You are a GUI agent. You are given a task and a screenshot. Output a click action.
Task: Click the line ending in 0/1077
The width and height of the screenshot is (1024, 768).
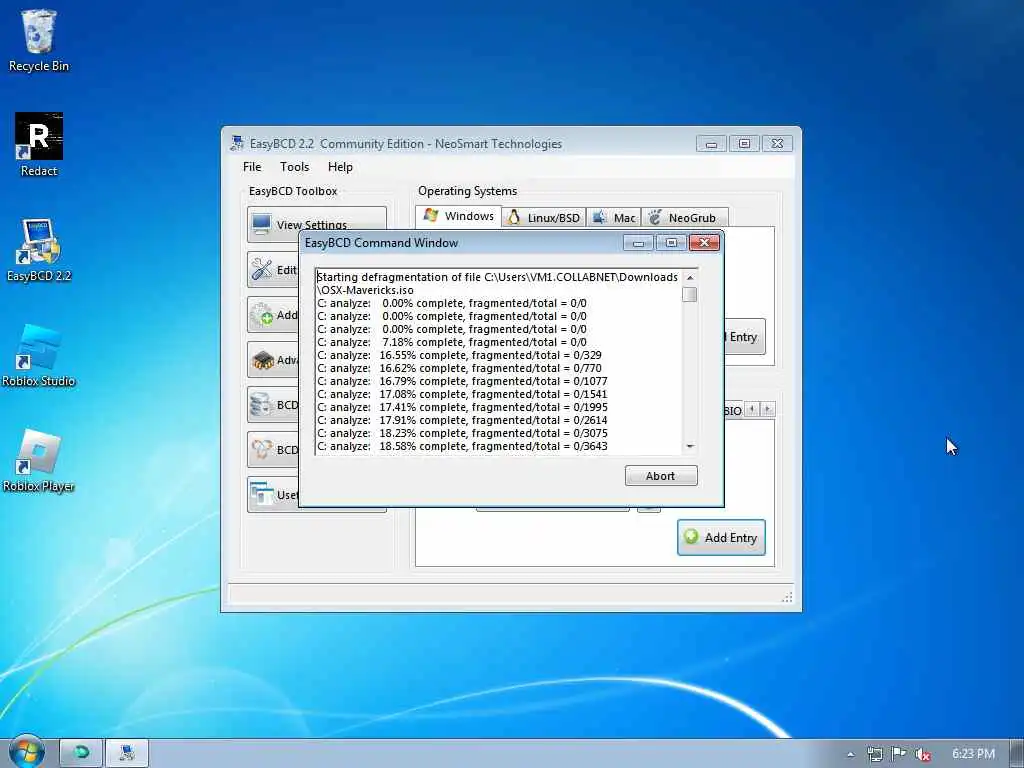click(x=462, y=381)
